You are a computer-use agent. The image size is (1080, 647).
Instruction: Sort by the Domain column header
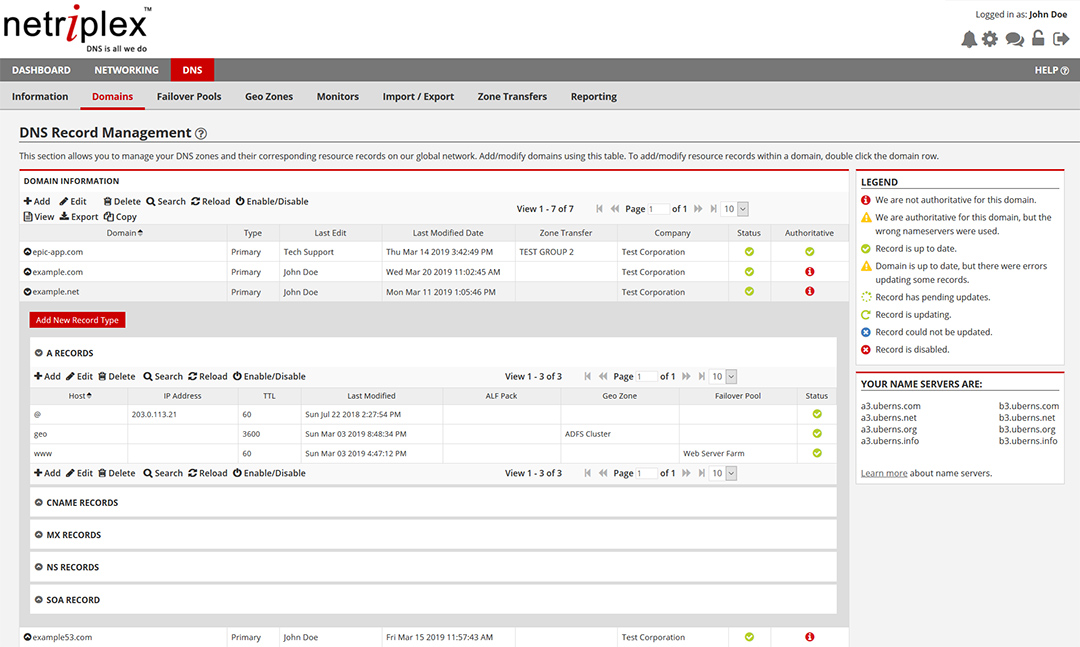coord(124,233)
